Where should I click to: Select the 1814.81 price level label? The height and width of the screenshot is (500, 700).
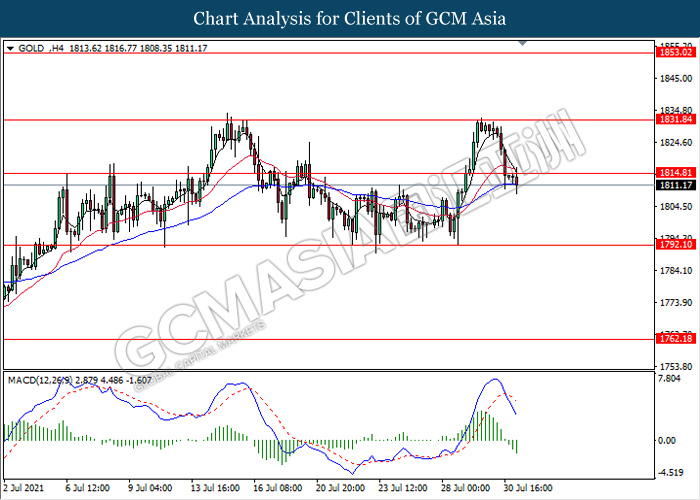pos(676,173)
